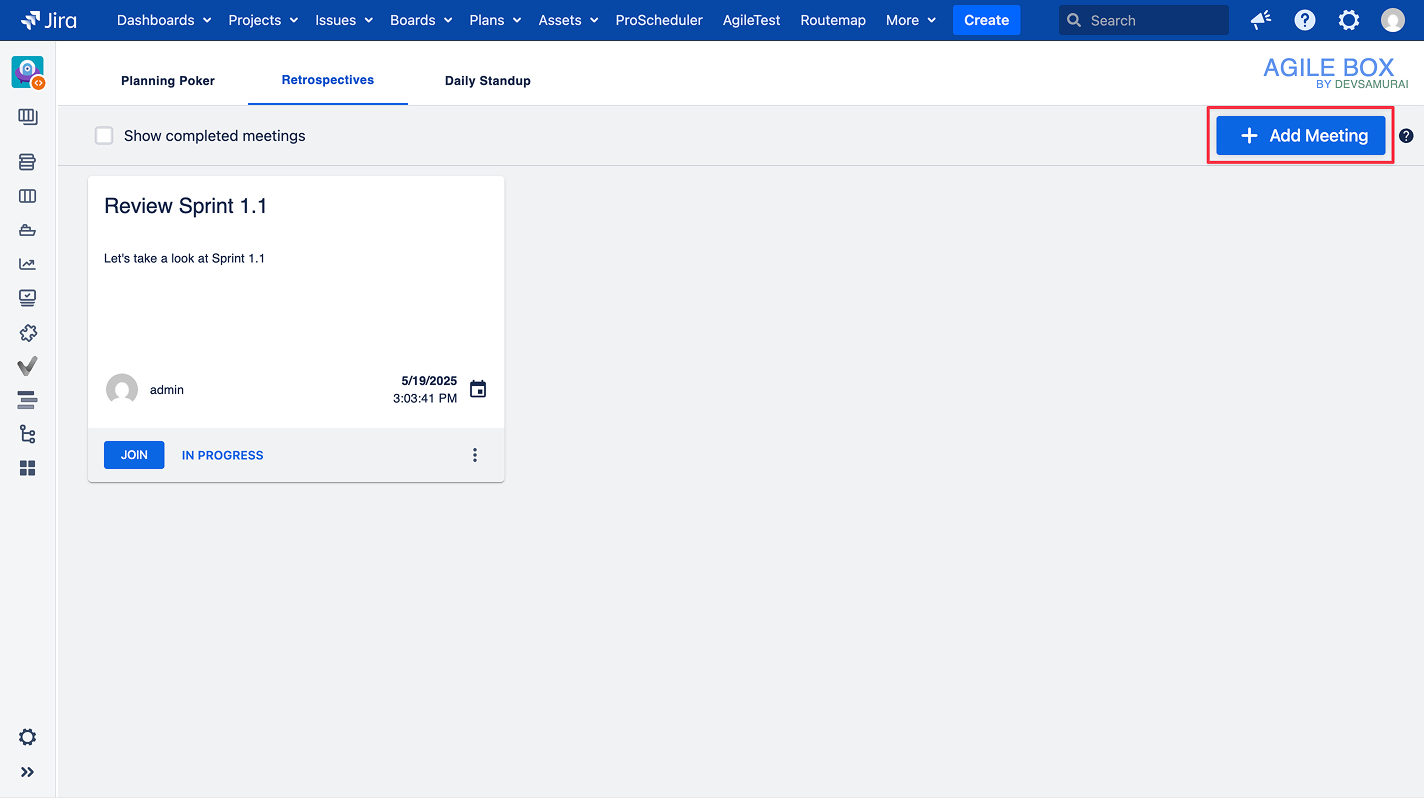Select the chart/reports icon in the left sidebar
Image resolution: width=1424 pixels, height=798 pixels.
(27, 264)
